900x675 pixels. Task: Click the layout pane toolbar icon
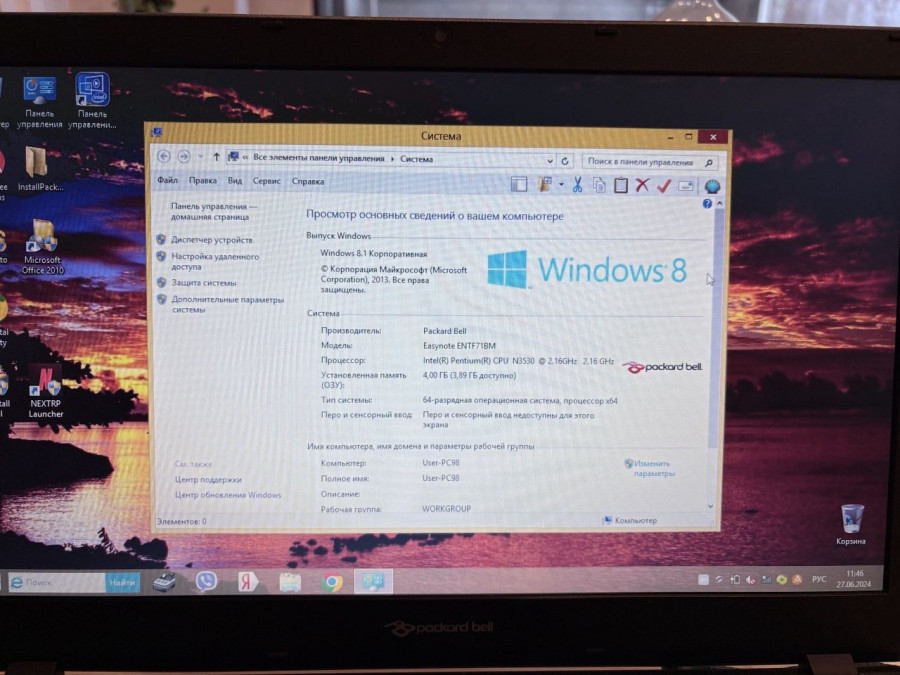coord(519,184)
